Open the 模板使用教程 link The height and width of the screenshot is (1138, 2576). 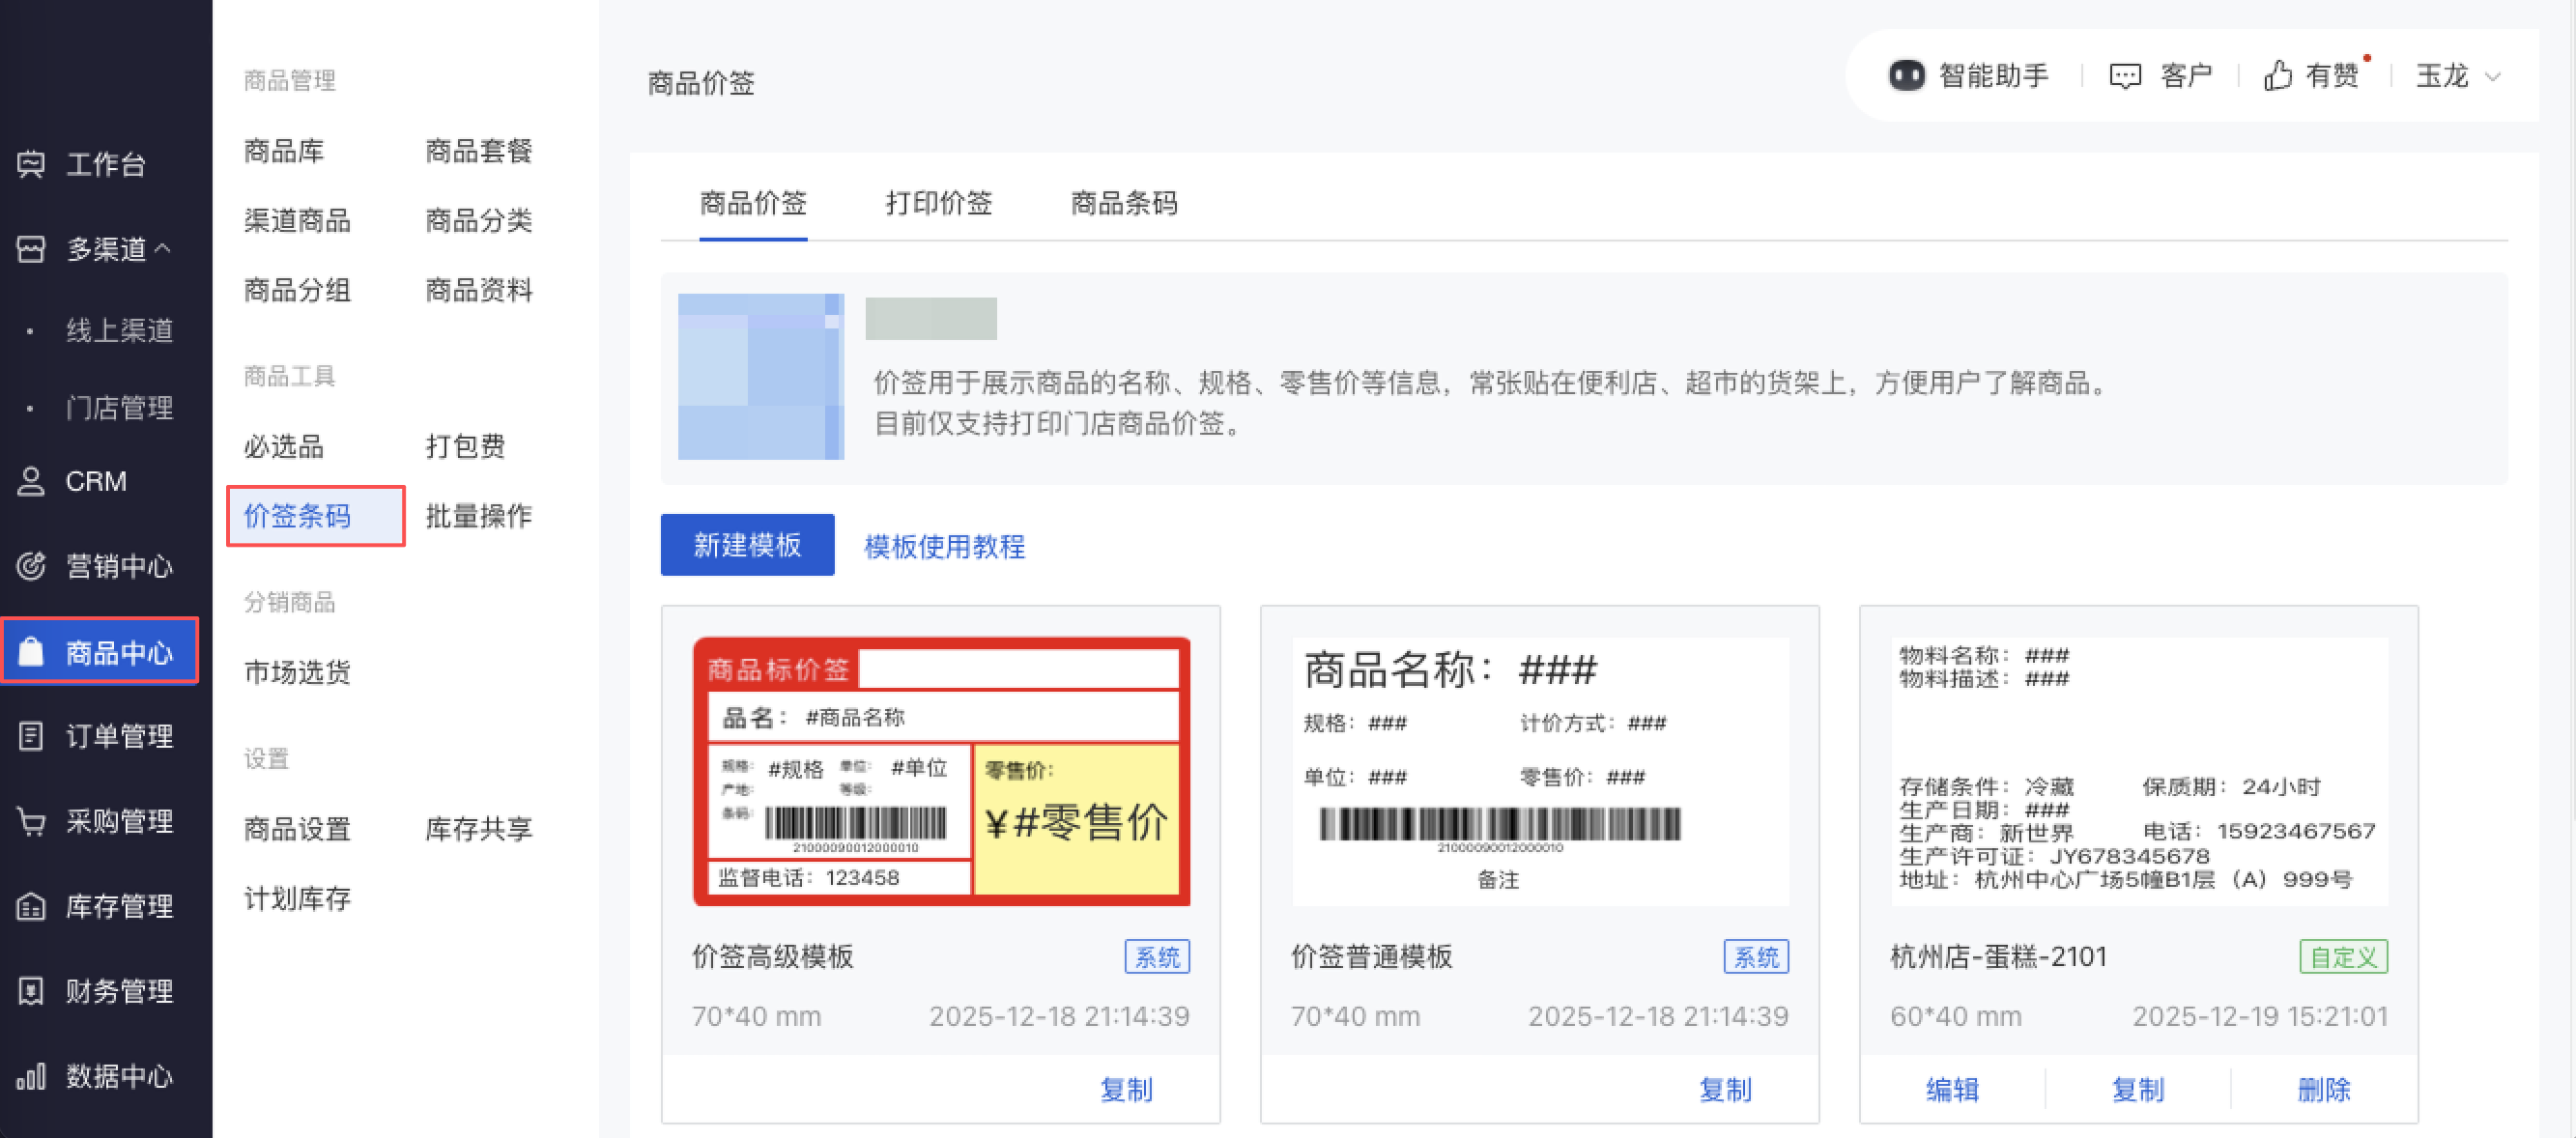point(944,547)
